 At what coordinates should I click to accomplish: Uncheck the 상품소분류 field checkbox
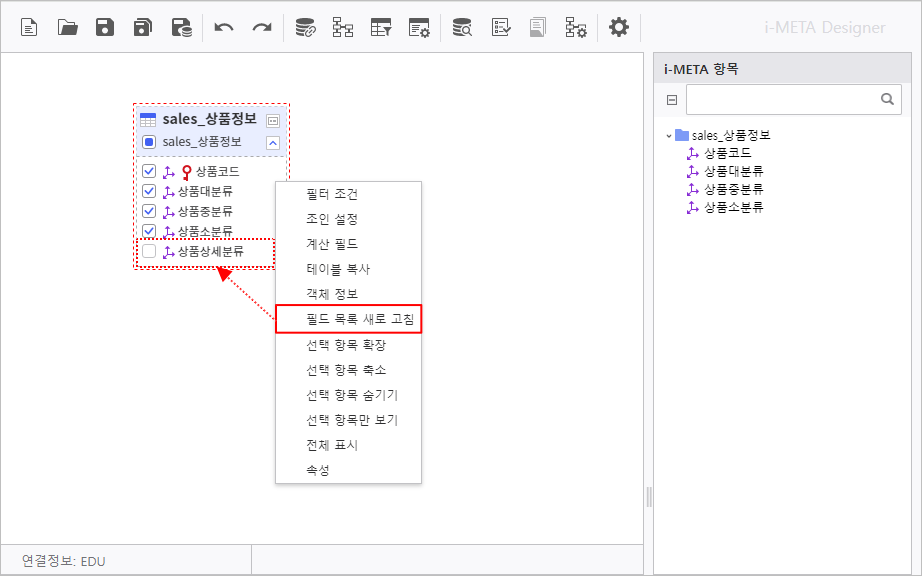click(x=149, y=230)
